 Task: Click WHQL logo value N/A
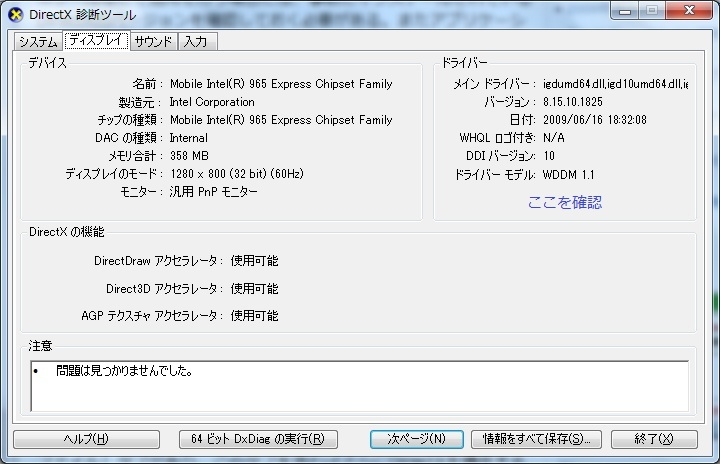pos(554,138)
